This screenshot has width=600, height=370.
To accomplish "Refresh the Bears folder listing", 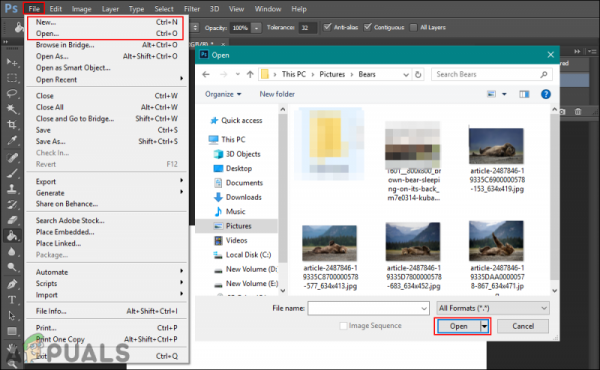I will pyautogui.click(x=418, y=74).
